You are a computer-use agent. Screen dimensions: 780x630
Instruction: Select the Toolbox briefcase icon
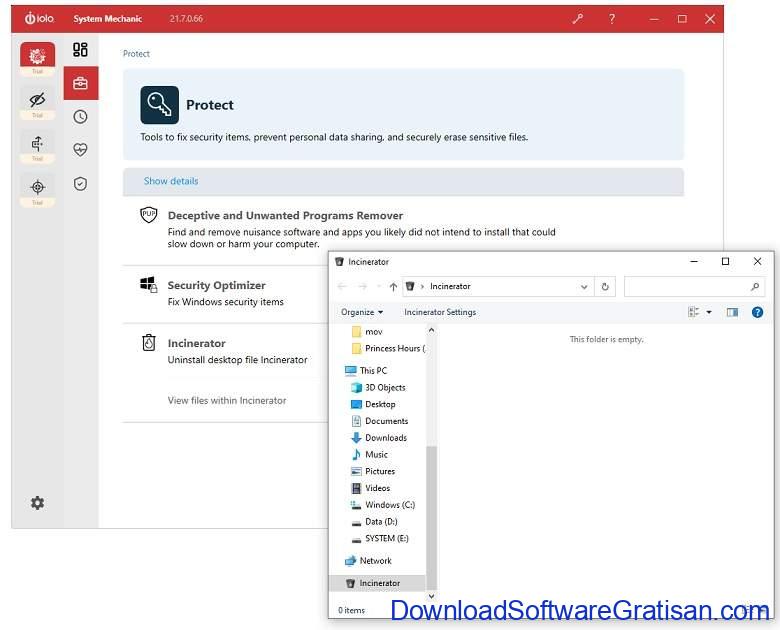tap(81, 83)
